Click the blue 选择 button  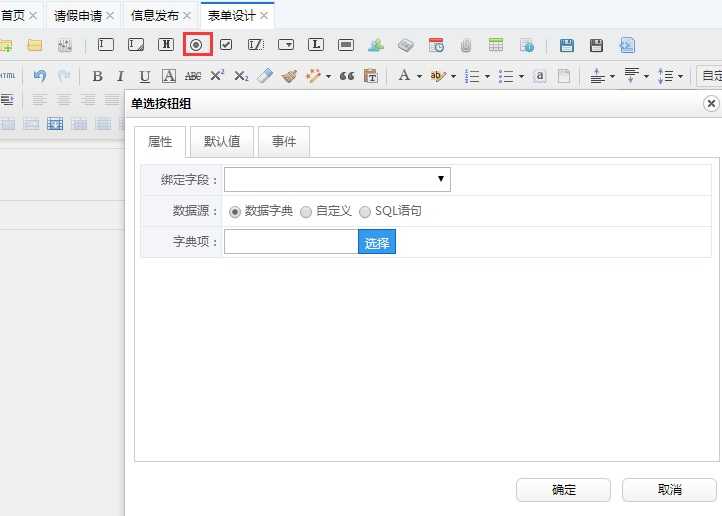coord(377,242)
